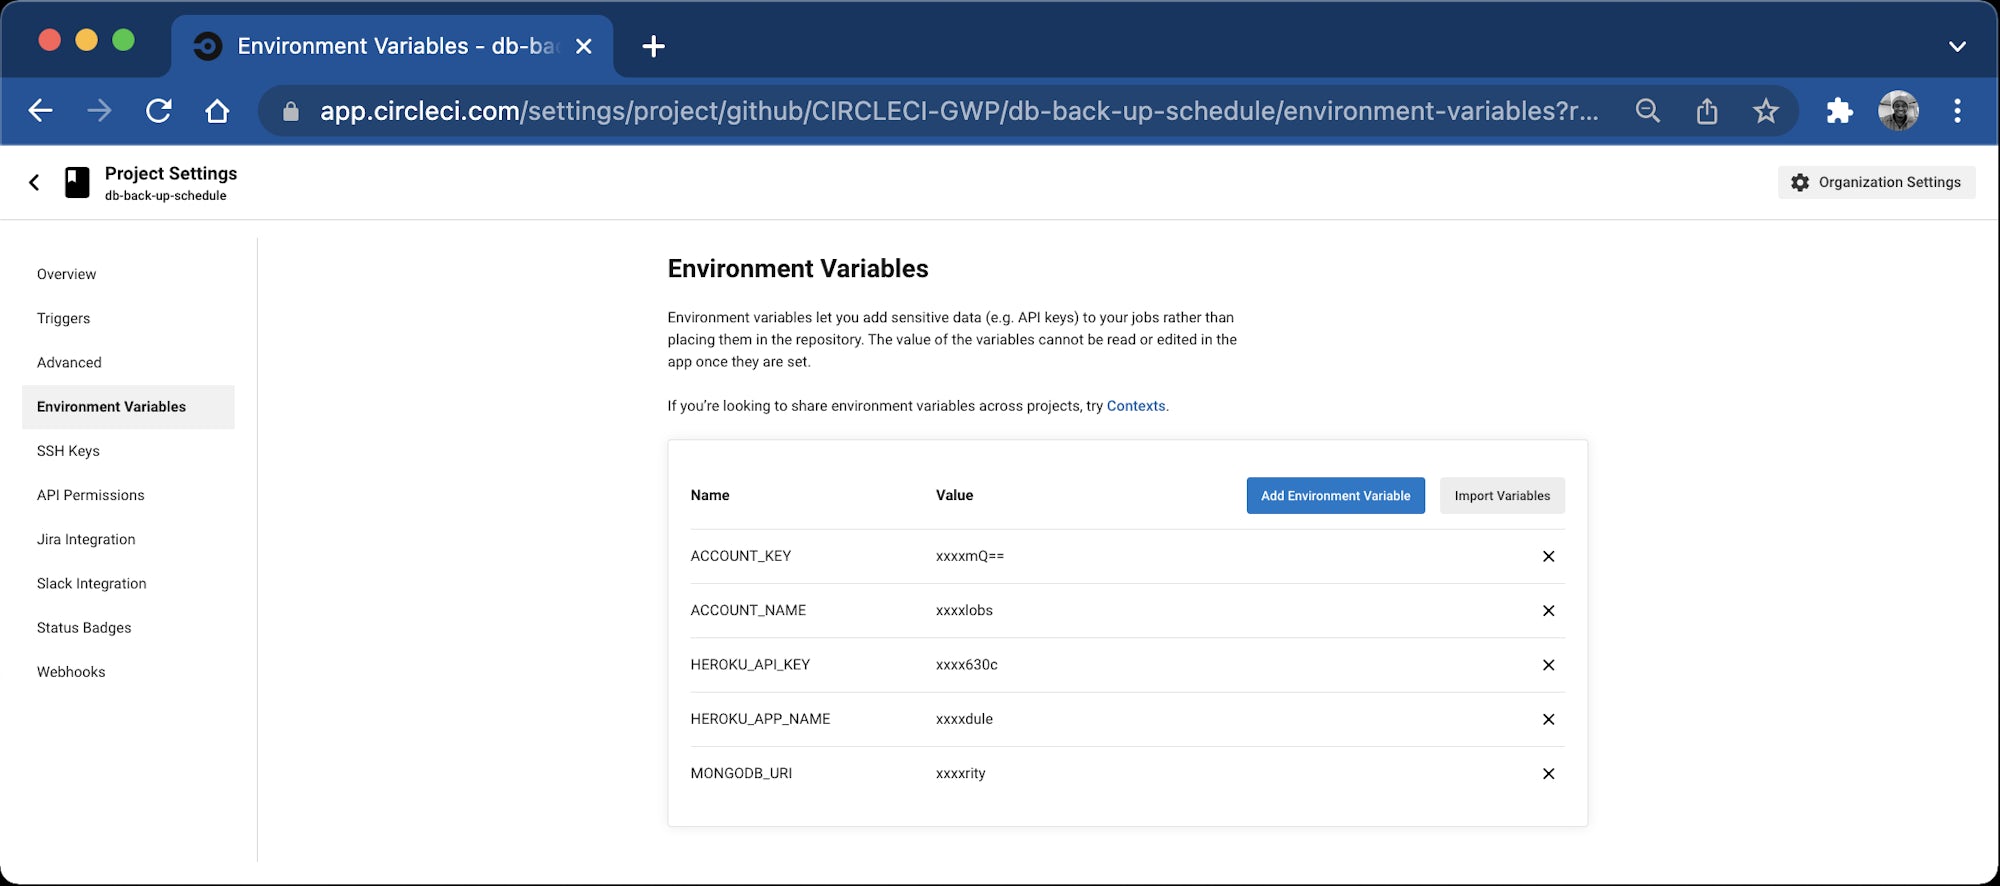Select Environment Variables in sidebar
Image resolution: width=2000 pixels, height=886 pixels.
click(128, 407)
